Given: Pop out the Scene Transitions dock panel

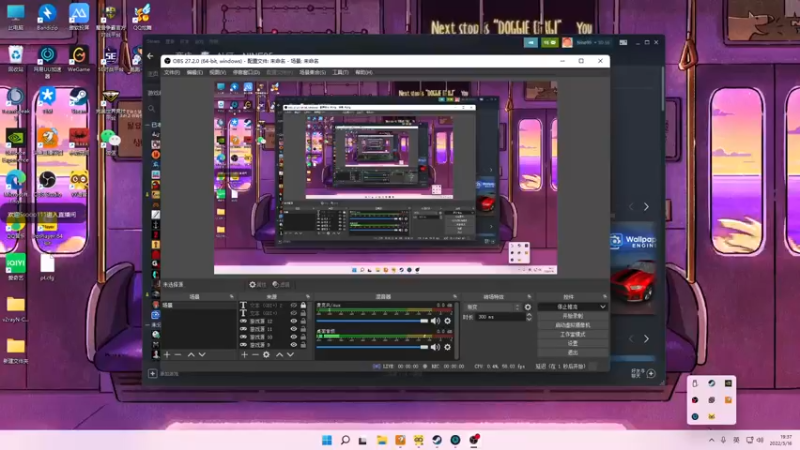Looking at the screenshot, I should (x=529, y=296).
